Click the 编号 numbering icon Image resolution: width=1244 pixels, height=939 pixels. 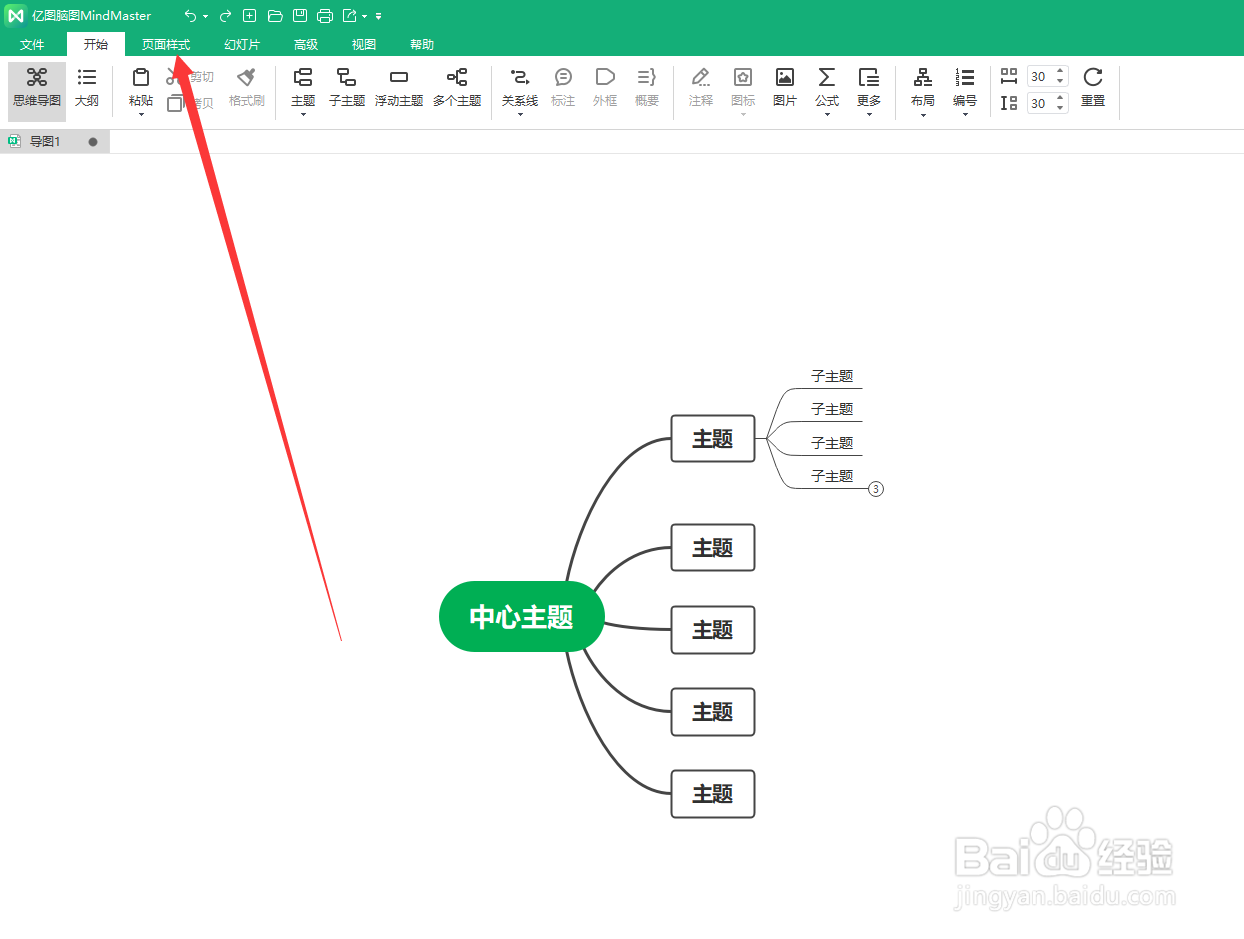click(965, 78)
